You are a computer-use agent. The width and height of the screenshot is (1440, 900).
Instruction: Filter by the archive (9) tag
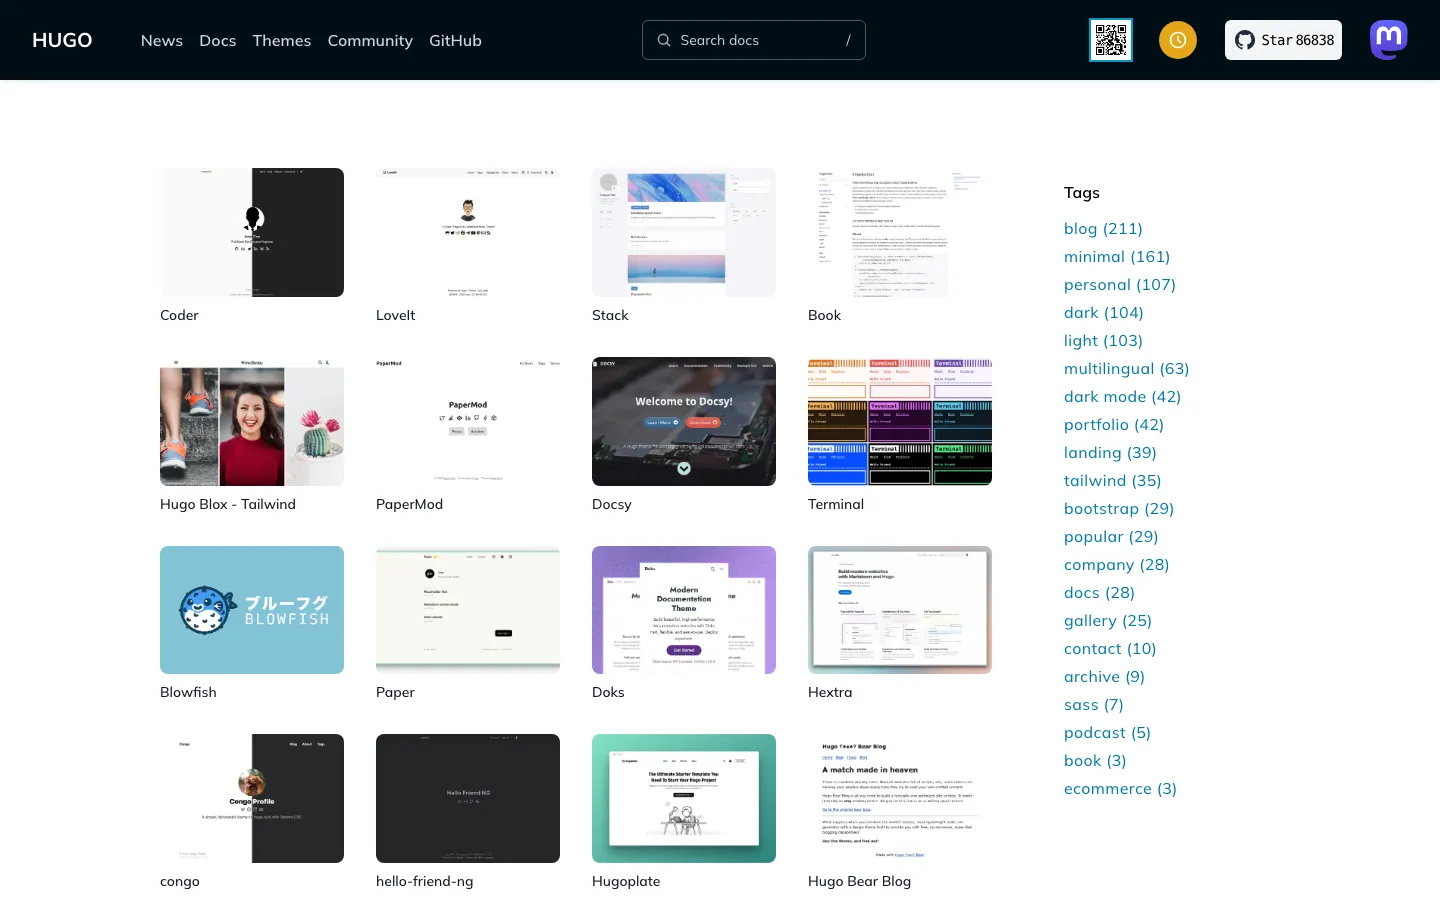coord(1104,677)
